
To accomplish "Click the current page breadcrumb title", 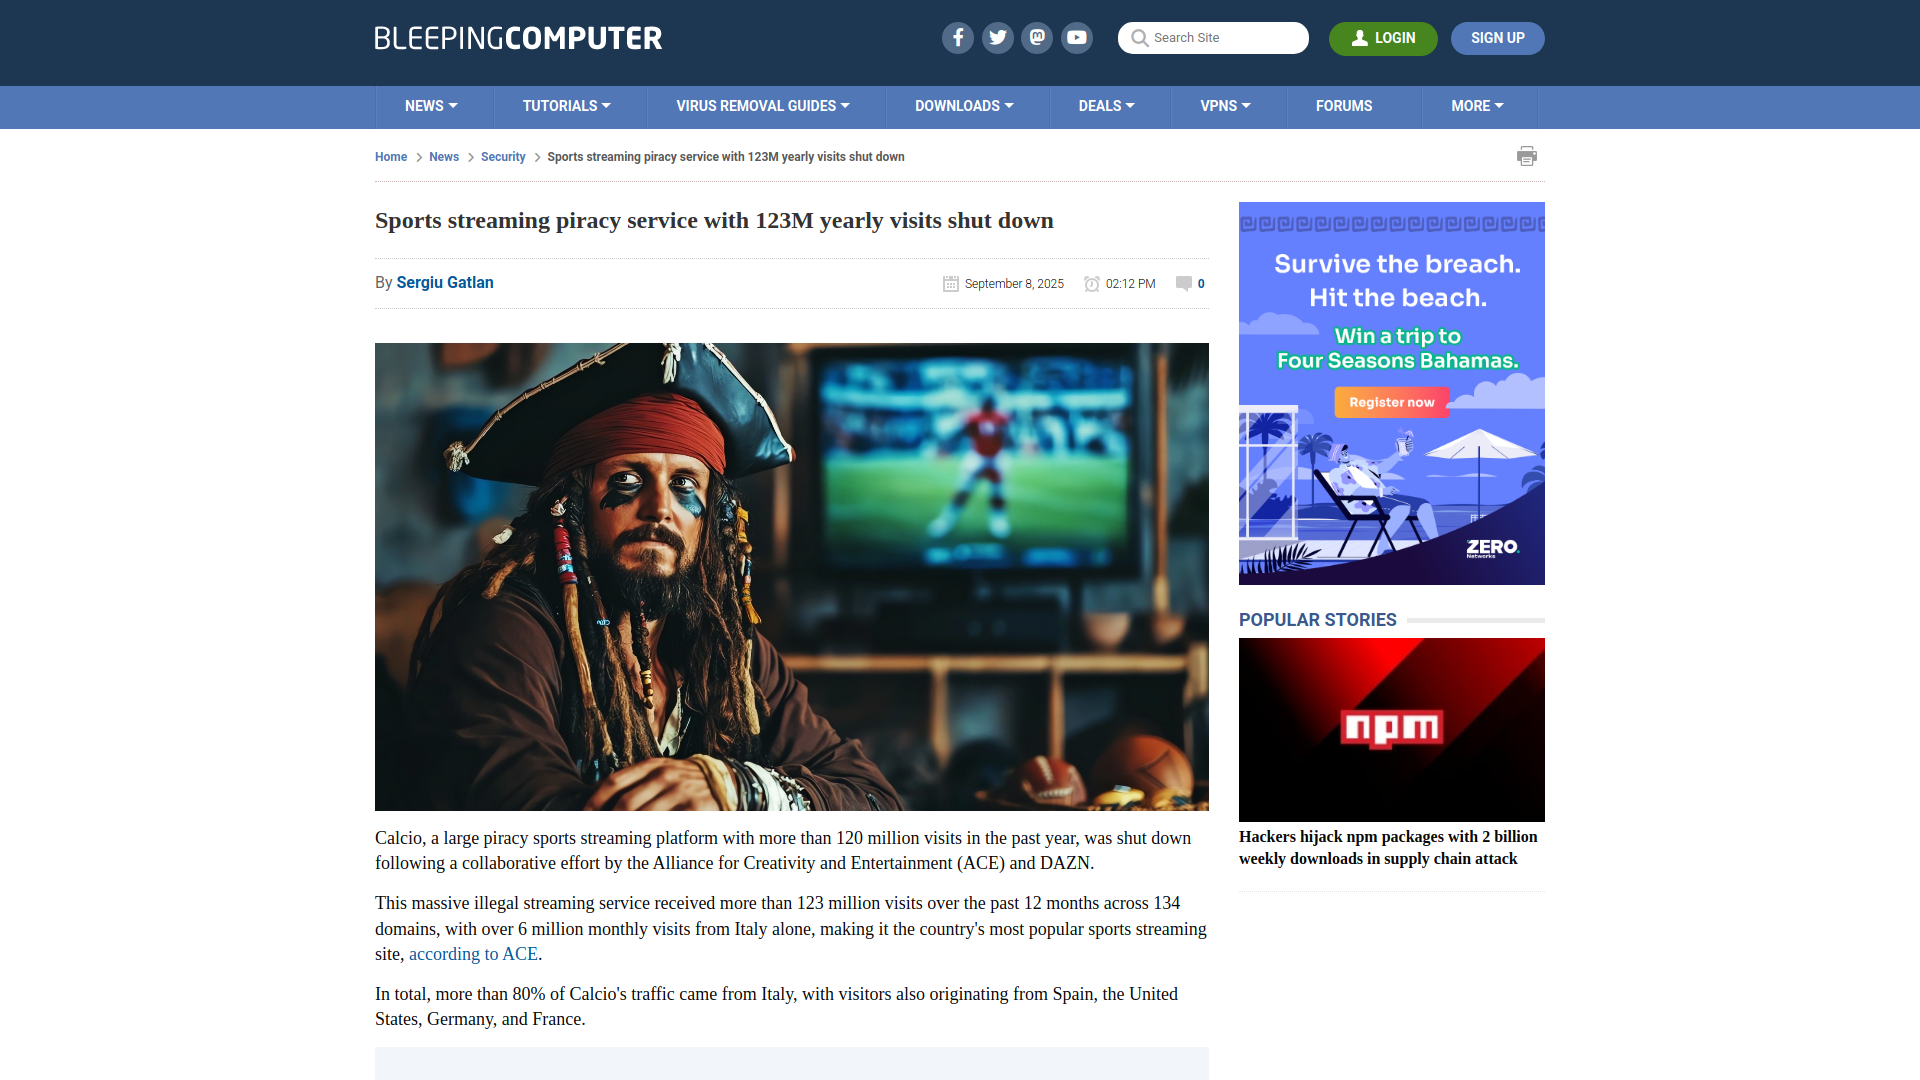I will [726, 157].
